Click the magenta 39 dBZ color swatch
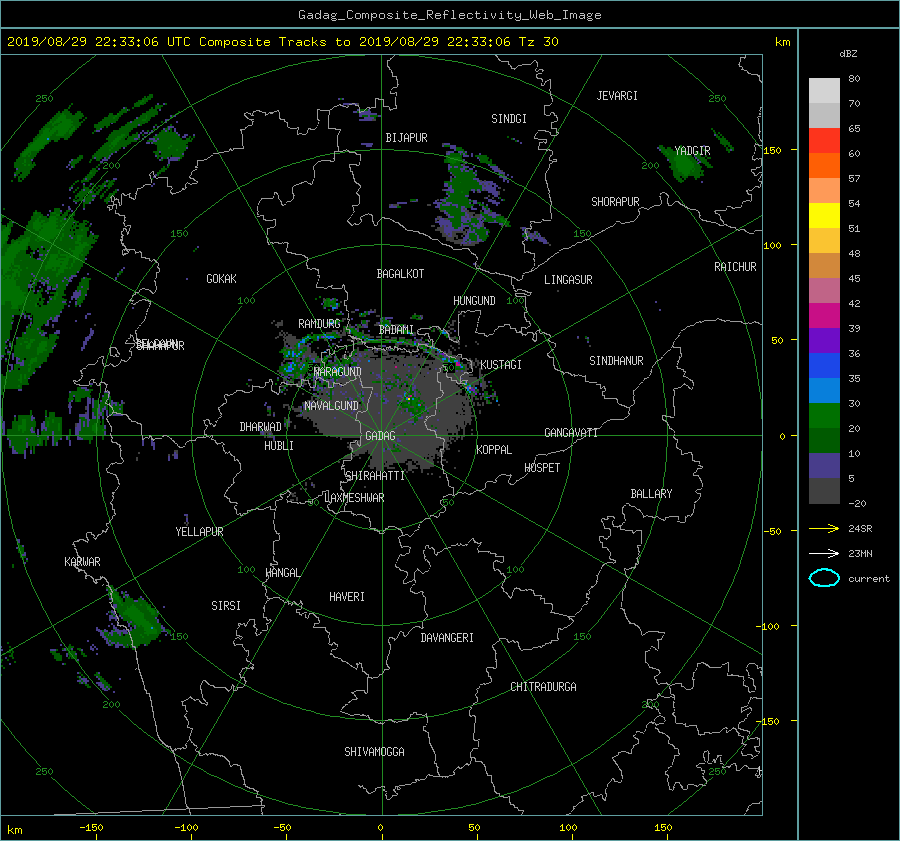Image resolution: width=900 pixels, height=841 pixels. pyautogui.click(x=824, y=316)
